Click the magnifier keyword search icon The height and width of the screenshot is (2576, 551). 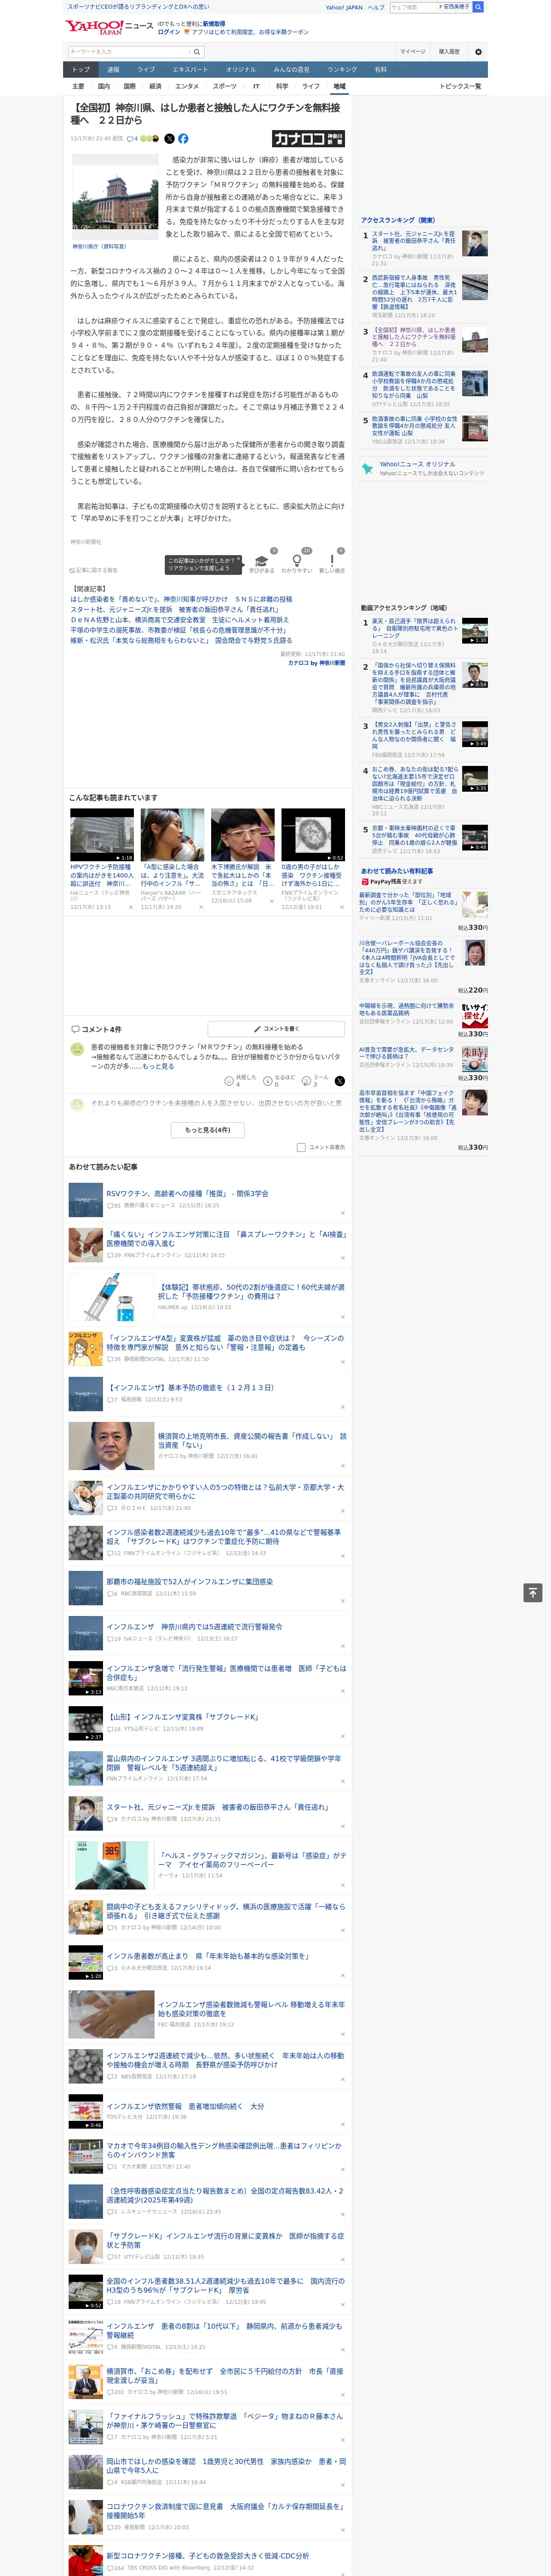pos(196,52)
